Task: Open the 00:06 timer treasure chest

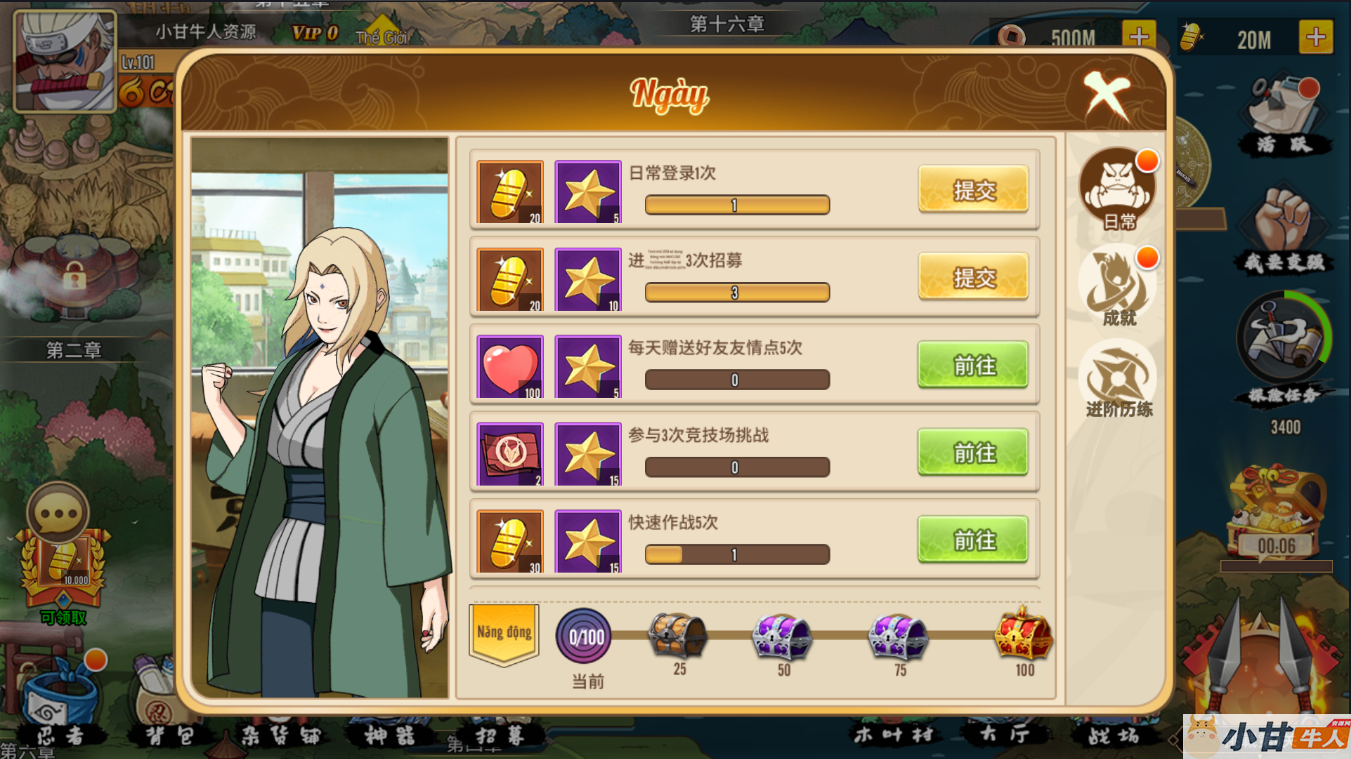Action: 1277,512
